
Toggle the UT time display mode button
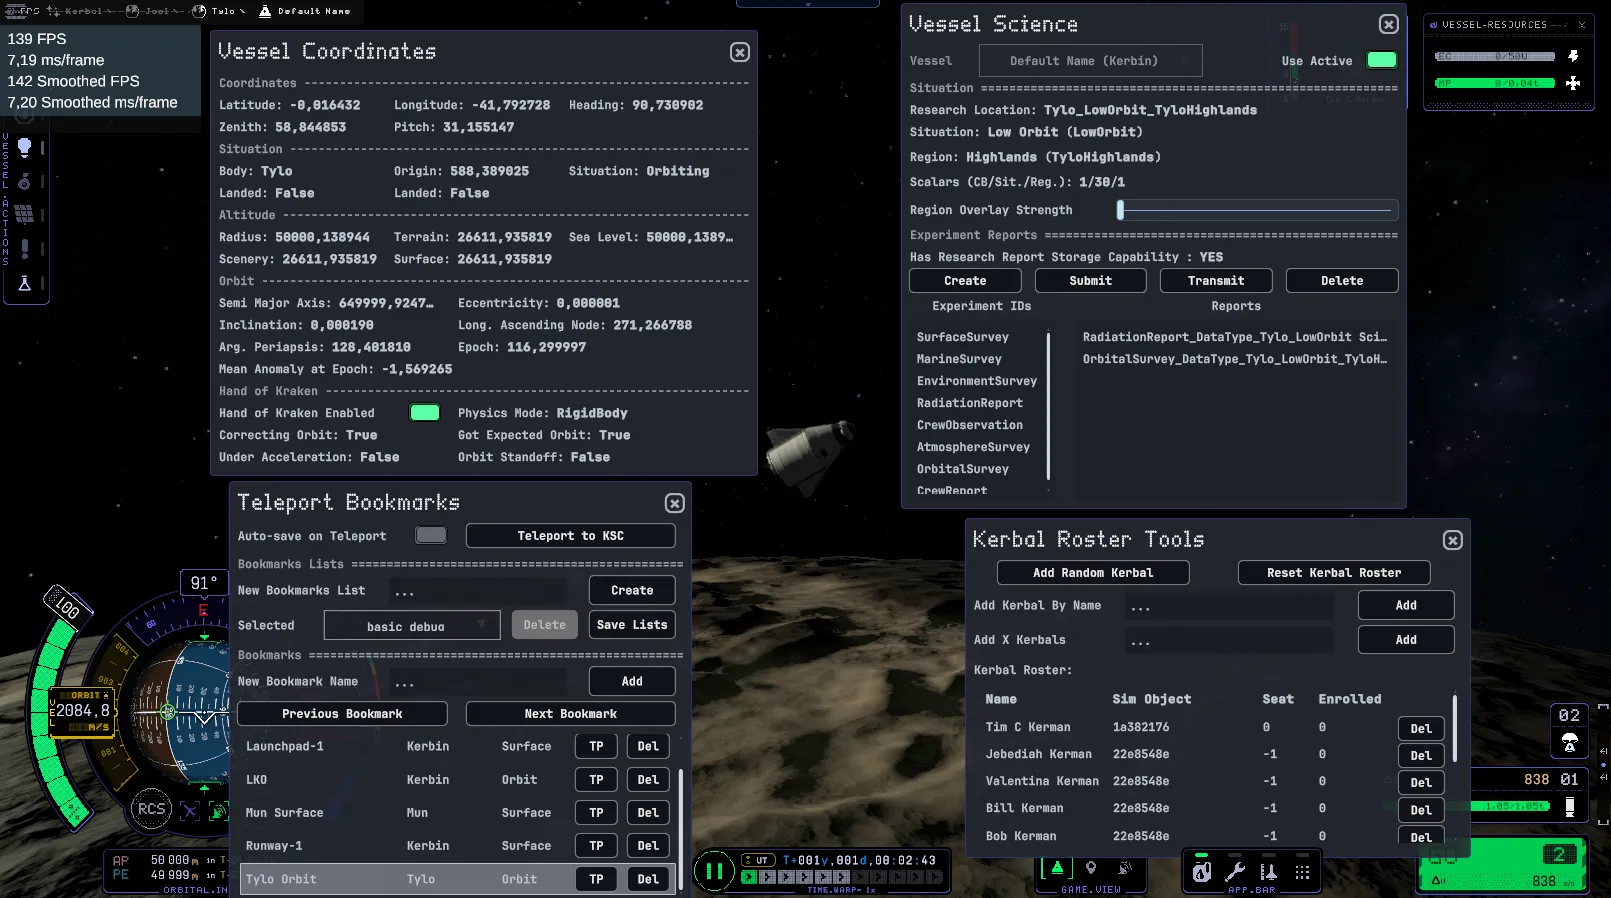click(x=760, y=860)
